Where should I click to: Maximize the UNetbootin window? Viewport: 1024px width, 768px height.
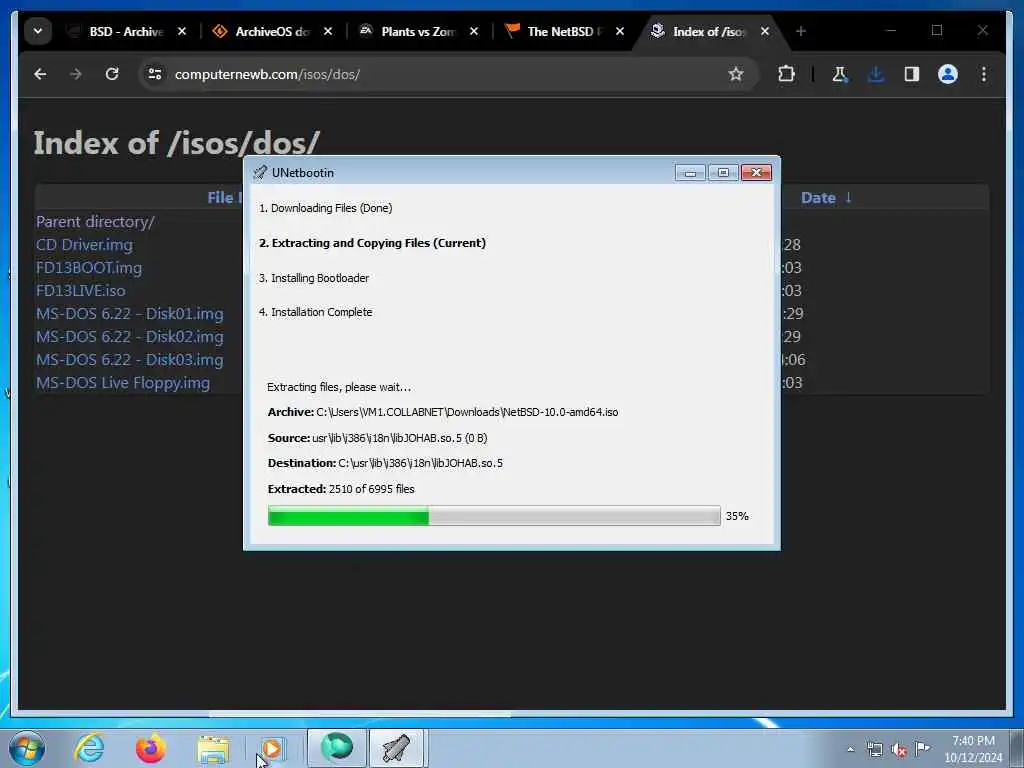coord(723,172)
